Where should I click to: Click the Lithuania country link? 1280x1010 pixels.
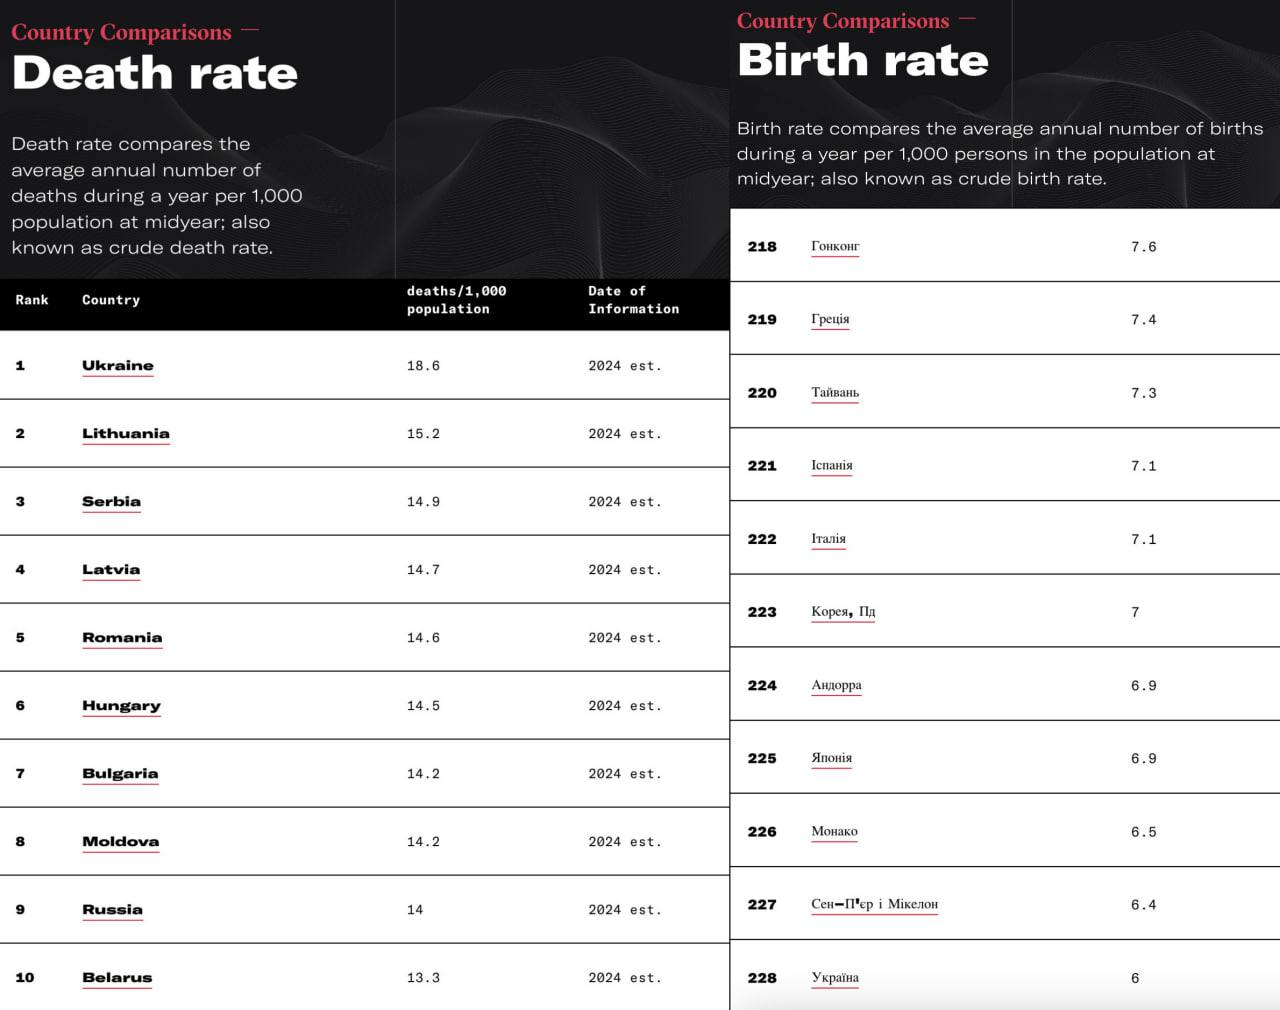click(126, 434)
